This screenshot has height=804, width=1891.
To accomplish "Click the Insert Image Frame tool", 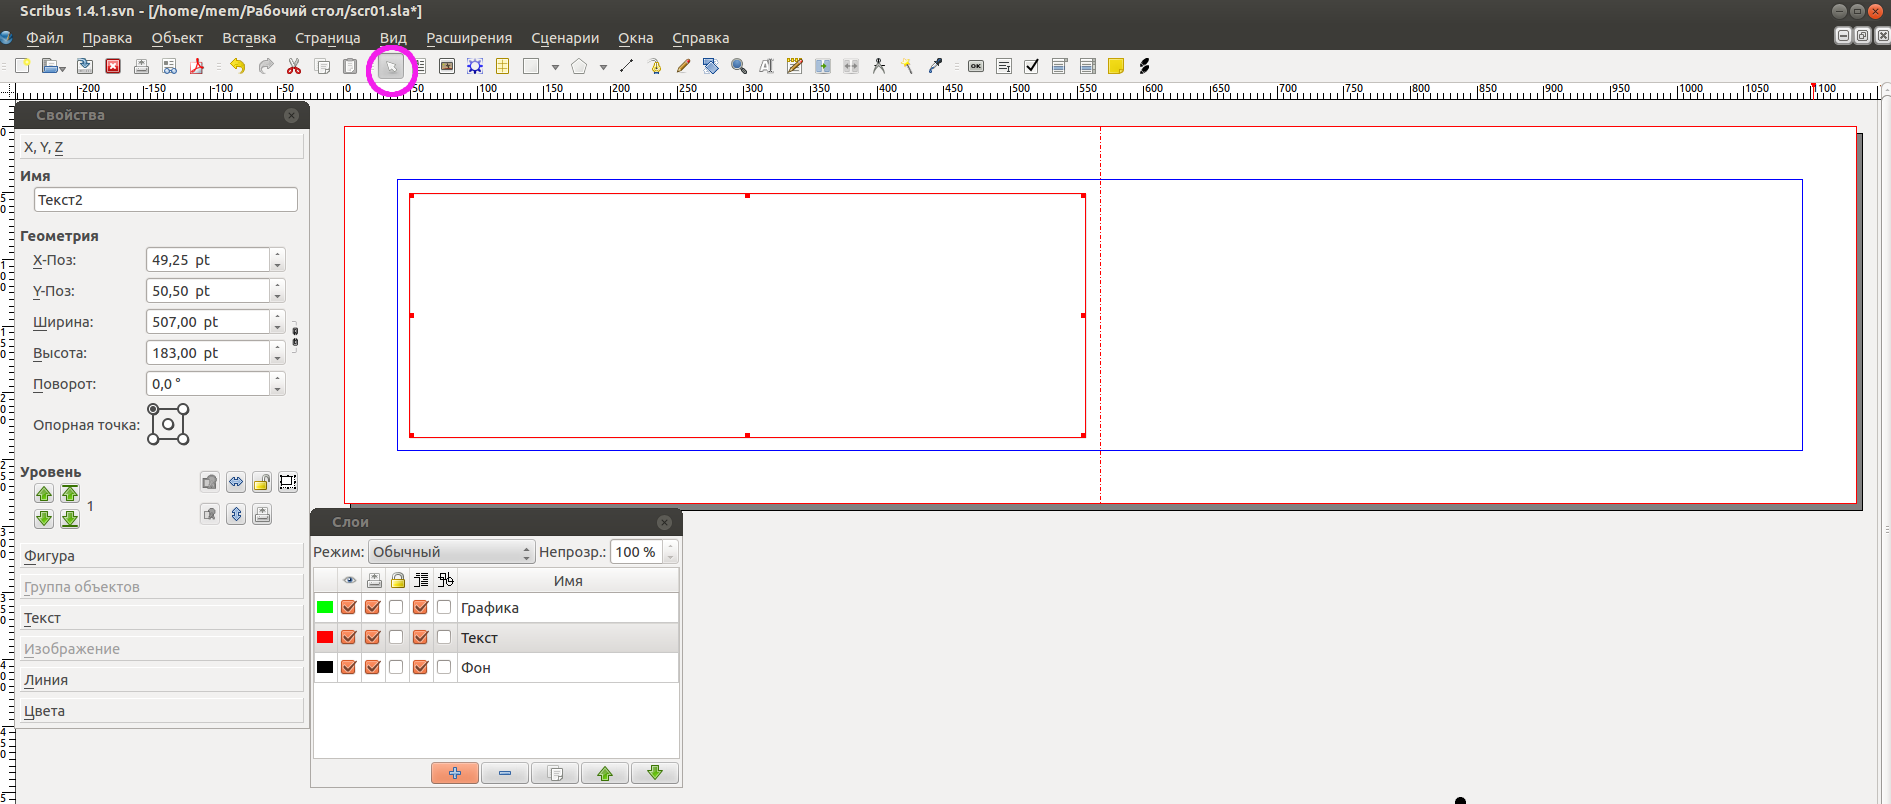I will point(447,66).
